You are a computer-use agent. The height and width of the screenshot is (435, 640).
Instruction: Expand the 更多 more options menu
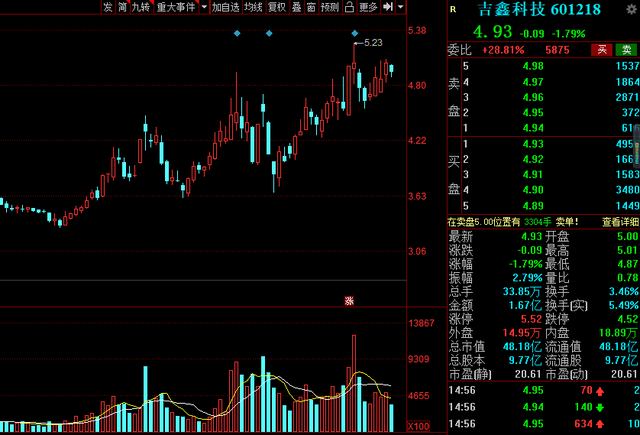click(368, 7)
